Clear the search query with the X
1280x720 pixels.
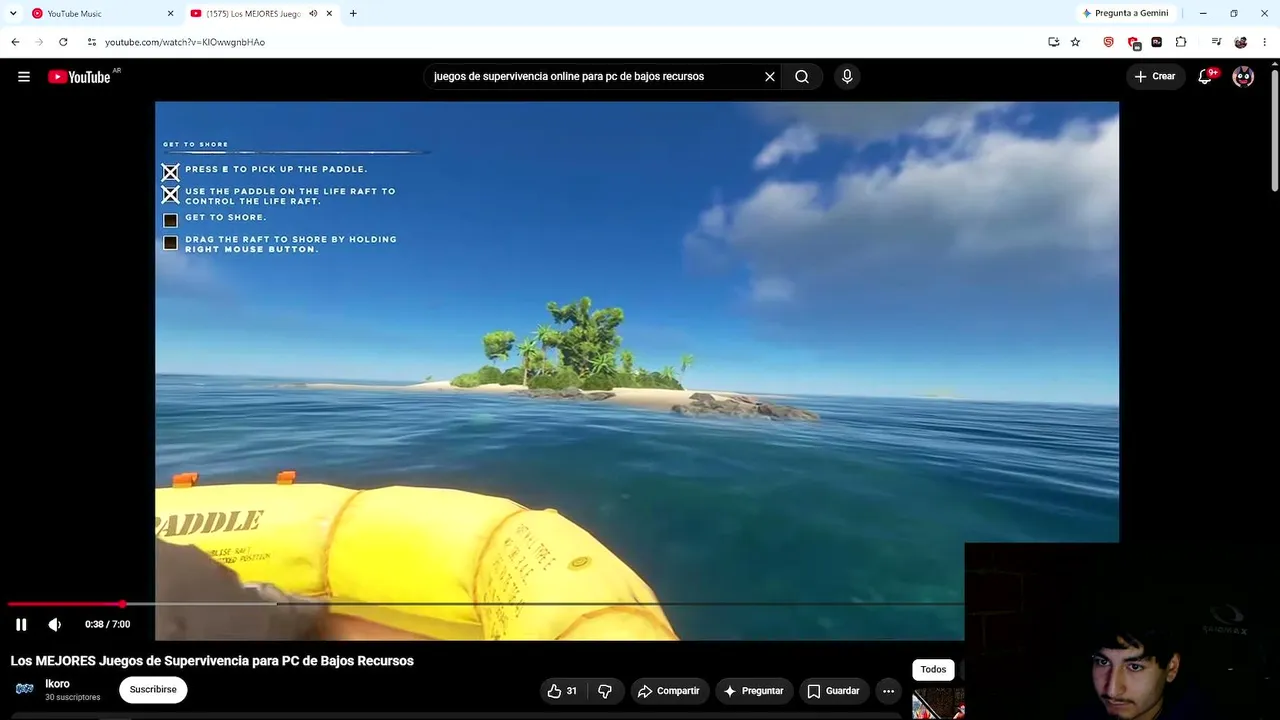click(x=770, y=77)
